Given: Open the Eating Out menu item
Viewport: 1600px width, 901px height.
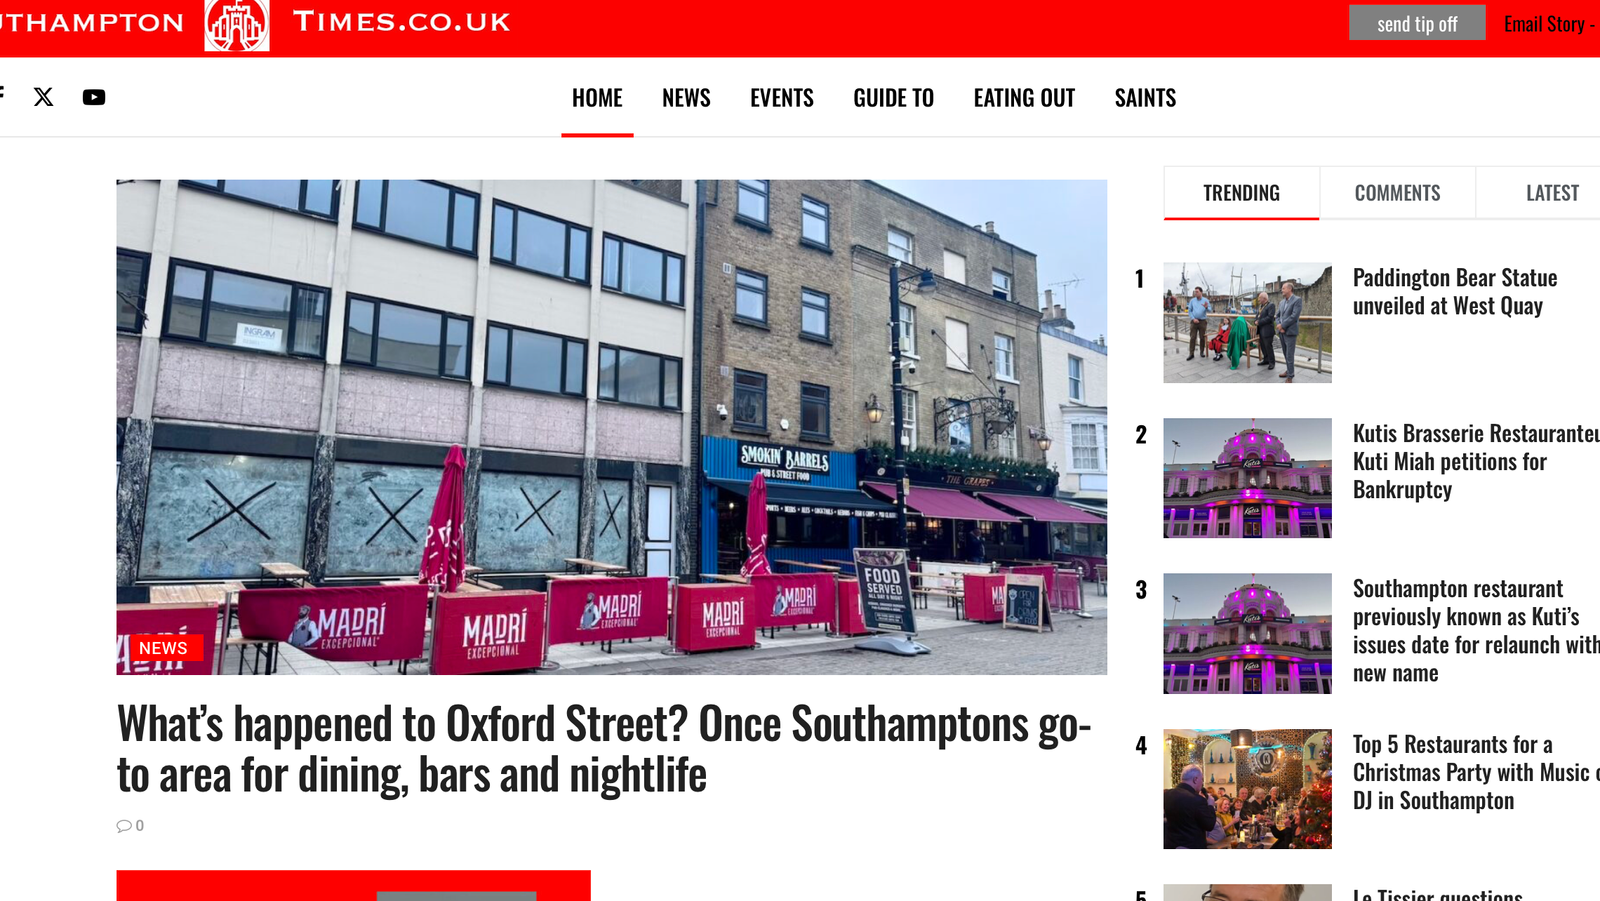Looking at the screenshot, I should tap(1024, 98).
